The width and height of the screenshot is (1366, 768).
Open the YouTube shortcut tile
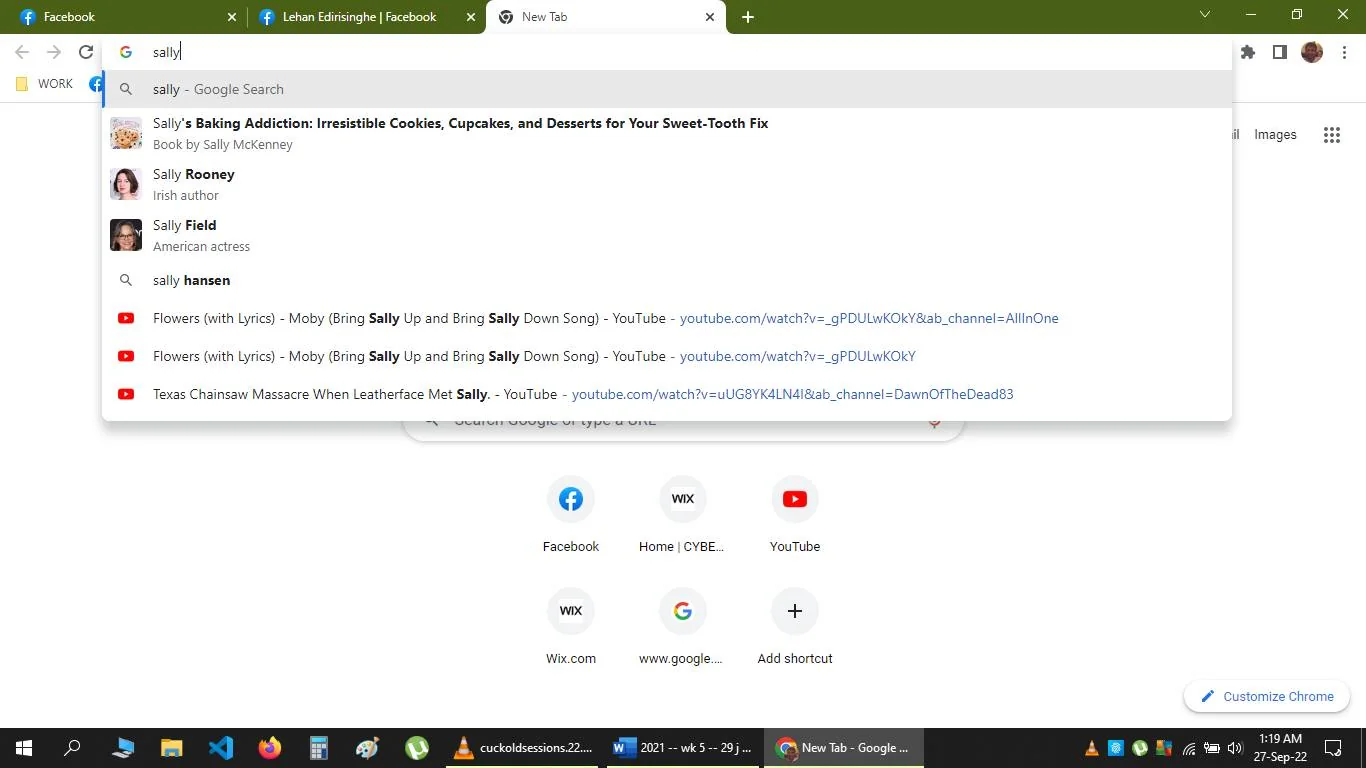point(795,514)
